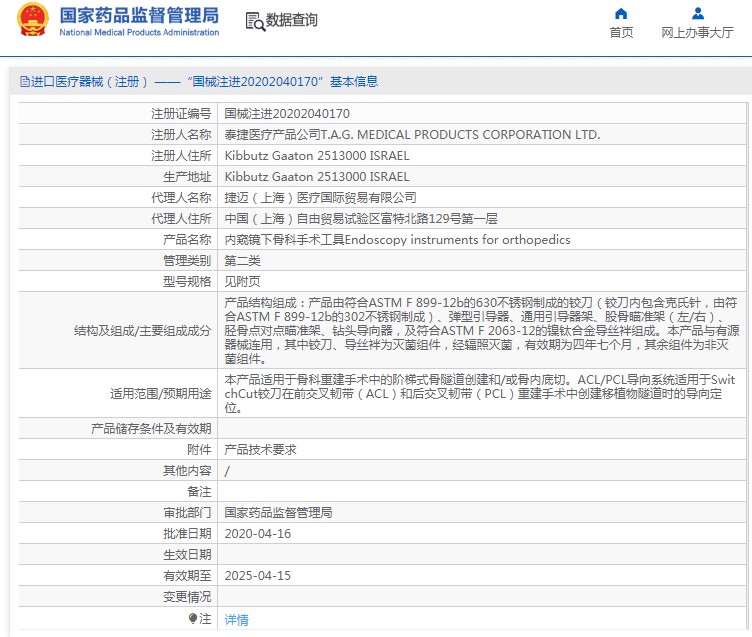Screen dimensions: 752x637
Task: Click the user icon above 网上办事大厅
Action: point(698,13)
